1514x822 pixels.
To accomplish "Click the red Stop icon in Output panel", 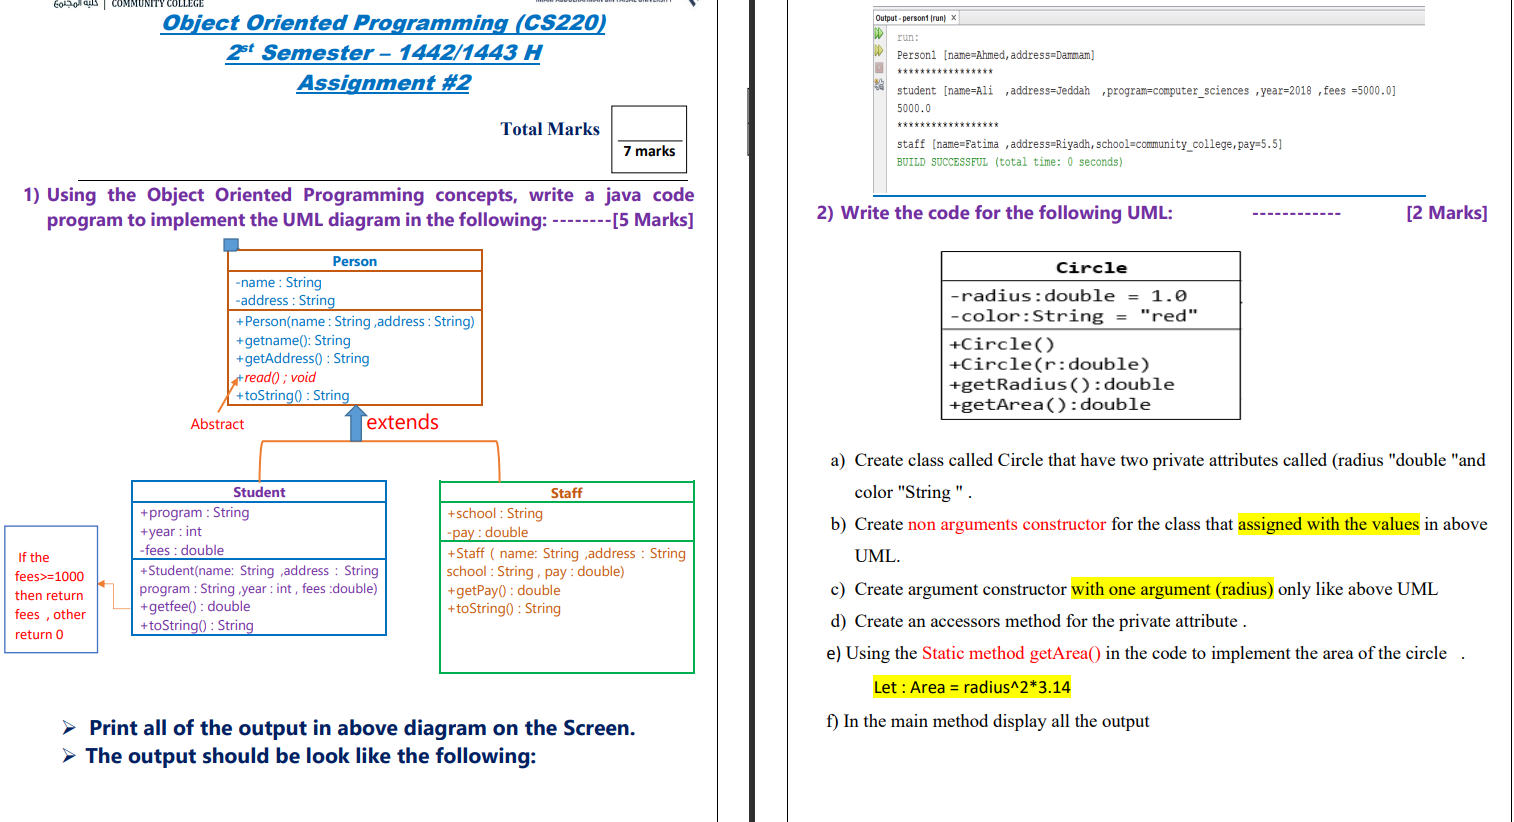I will pyautogui.click(x=879, y=68).
